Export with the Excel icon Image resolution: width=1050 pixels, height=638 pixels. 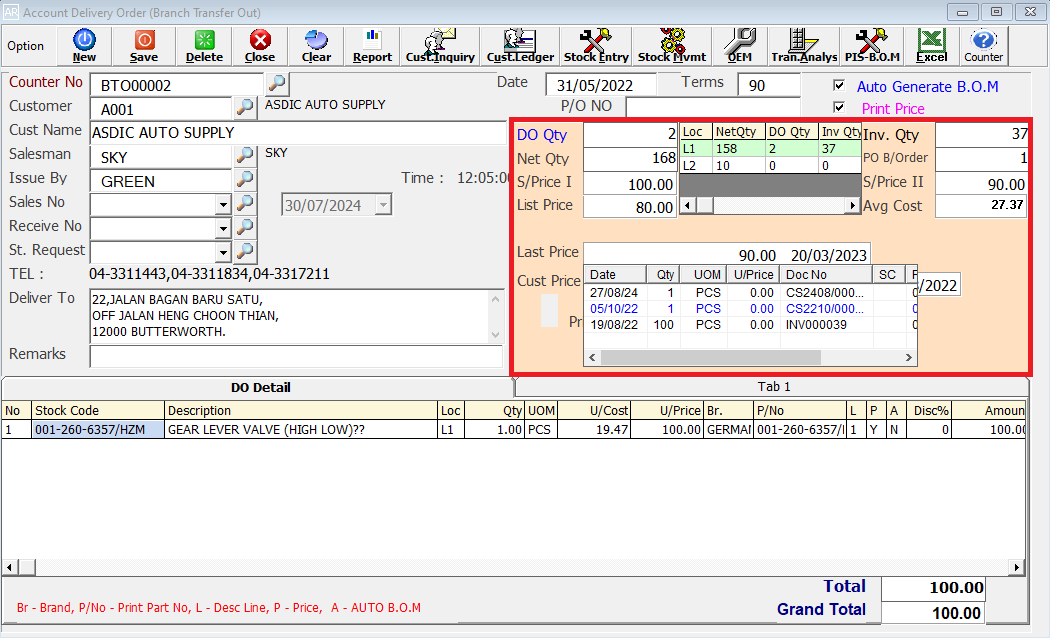[x=931, y=46]
